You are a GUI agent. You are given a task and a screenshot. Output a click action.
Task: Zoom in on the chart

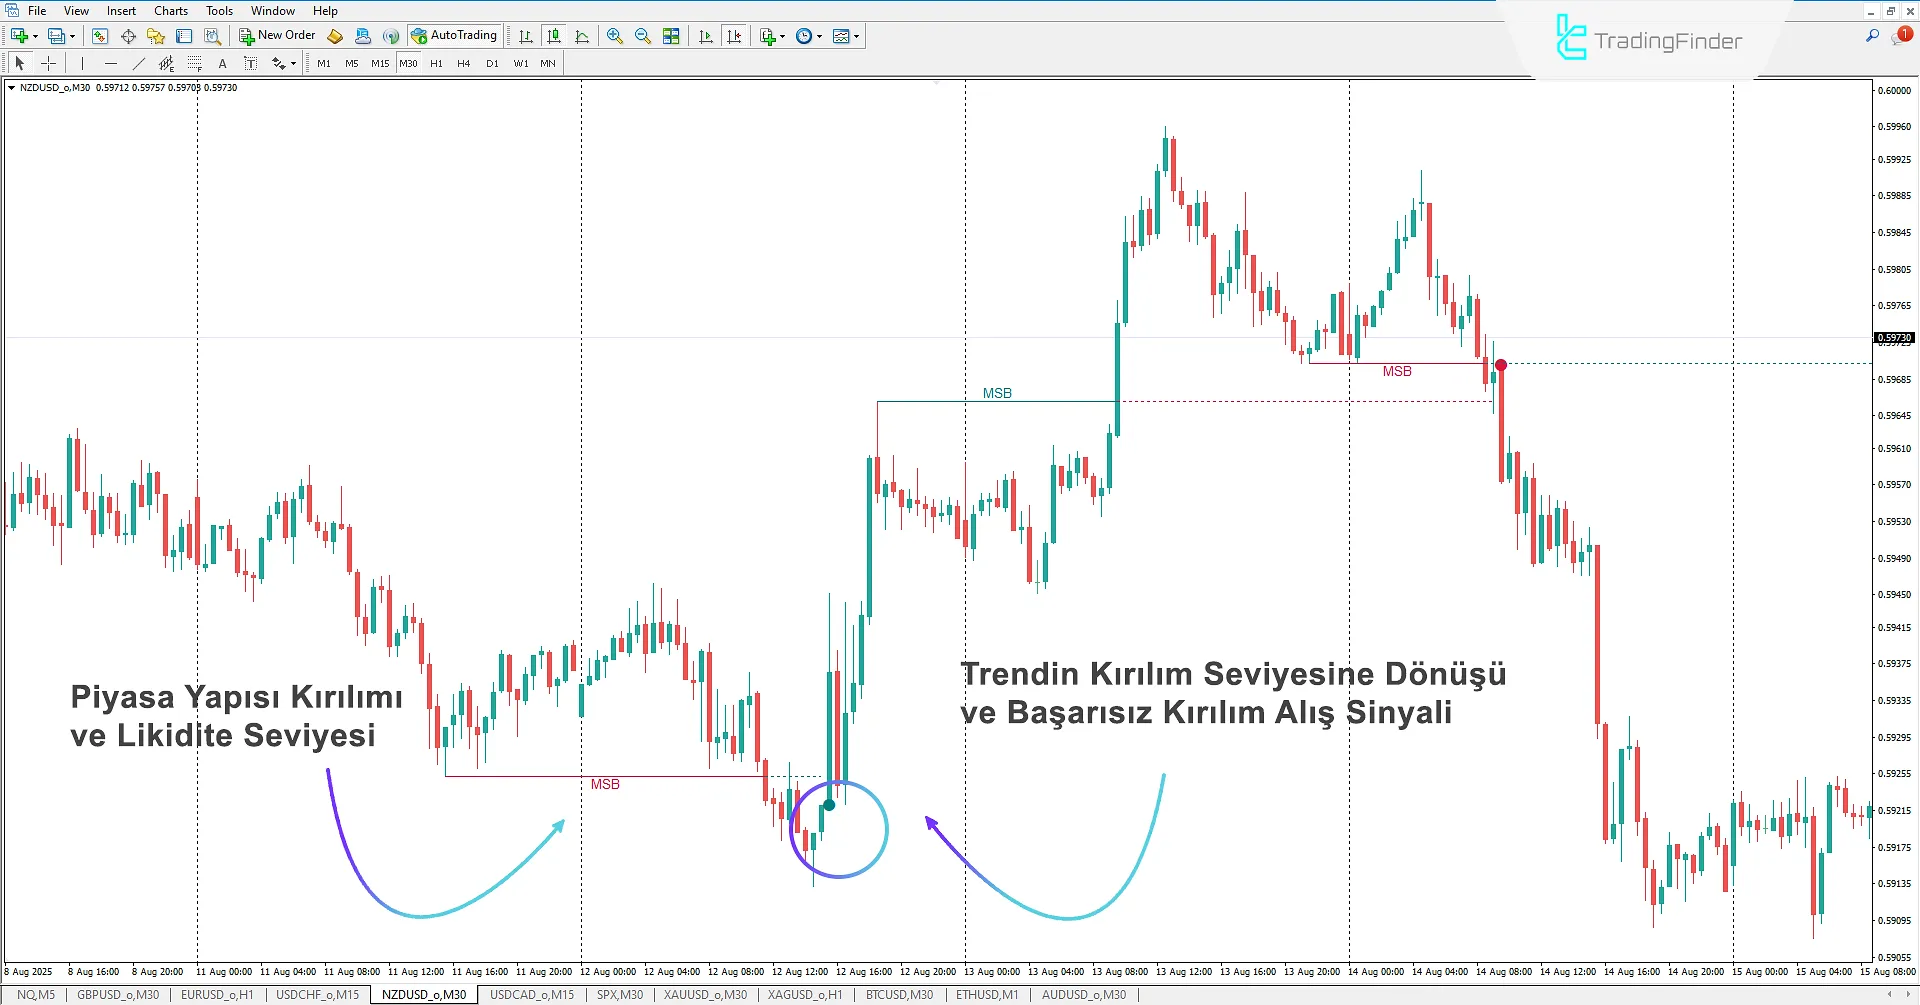[x=615, y=36]
